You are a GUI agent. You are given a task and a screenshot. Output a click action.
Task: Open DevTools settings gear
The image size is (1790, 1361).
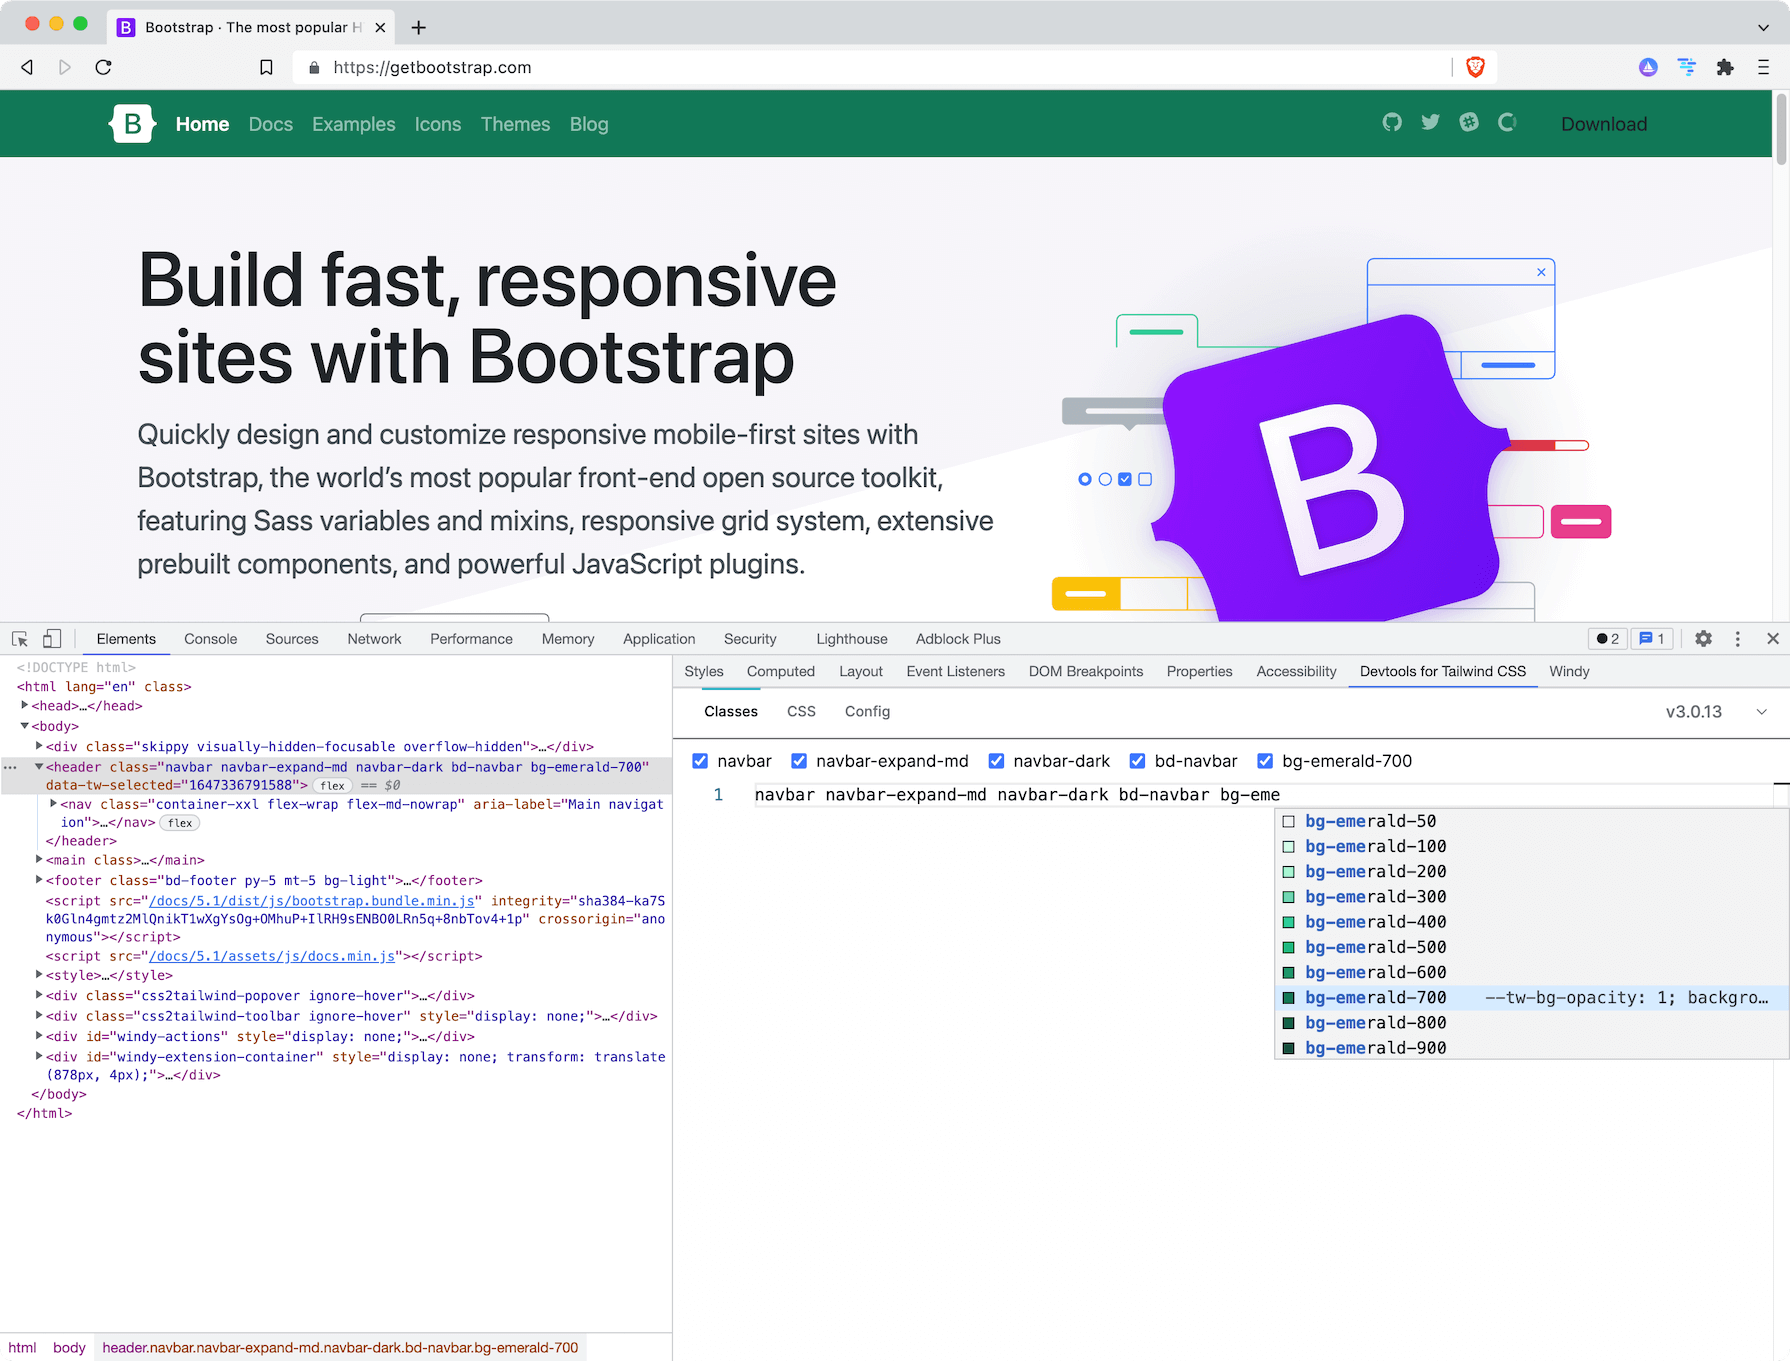click(x=1704, y=639)
